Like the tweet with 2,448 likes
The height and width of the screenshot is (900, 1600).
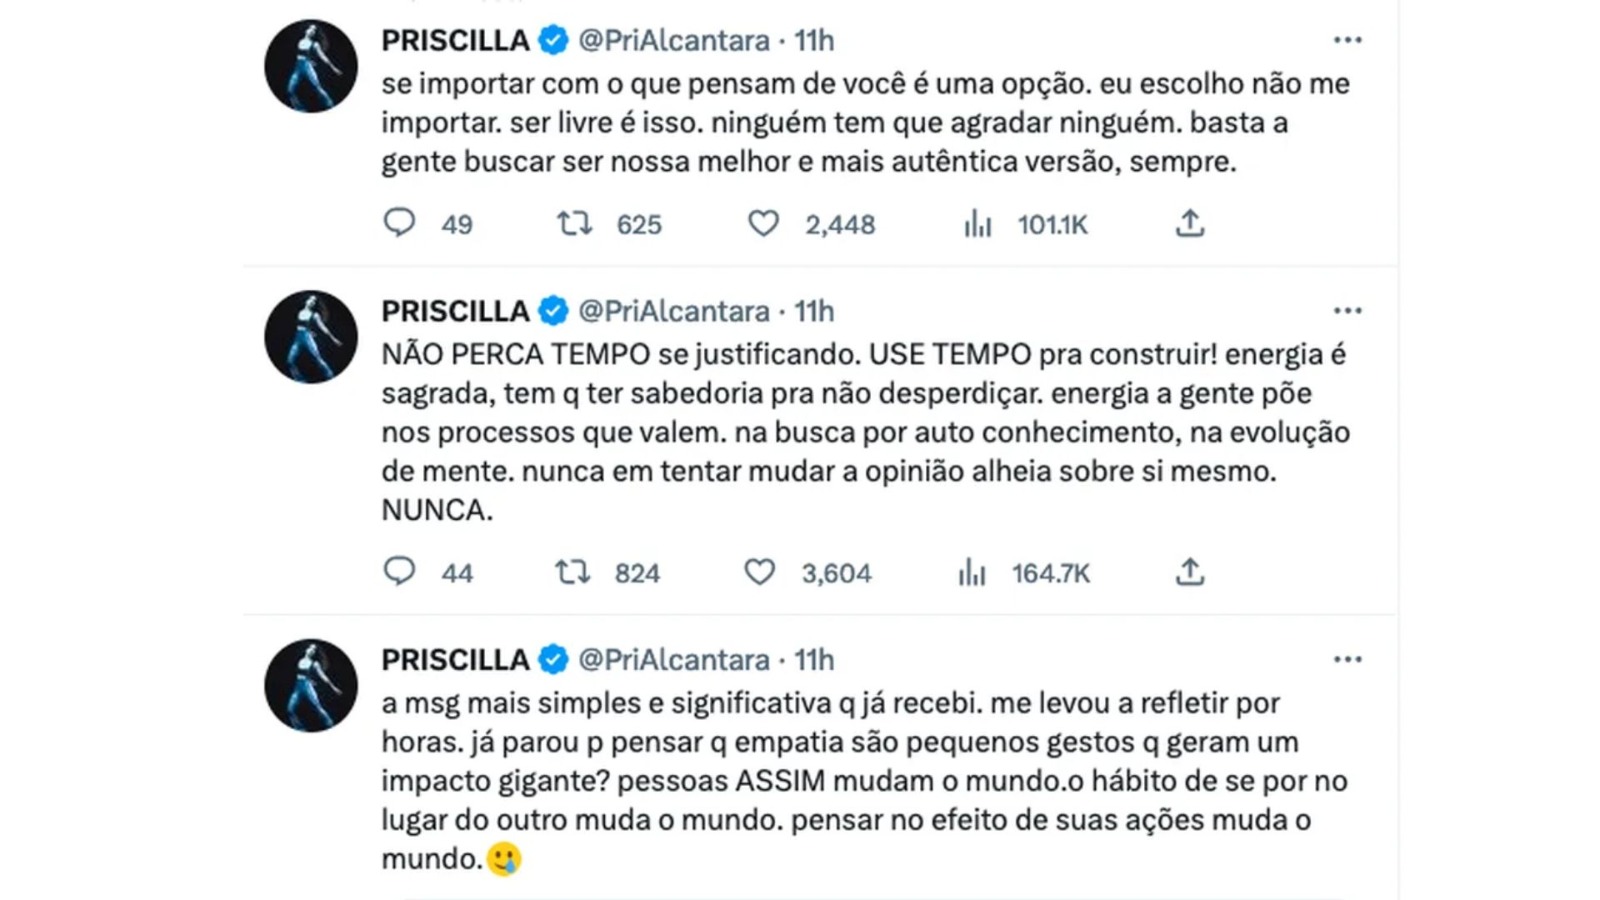(763, 223)
